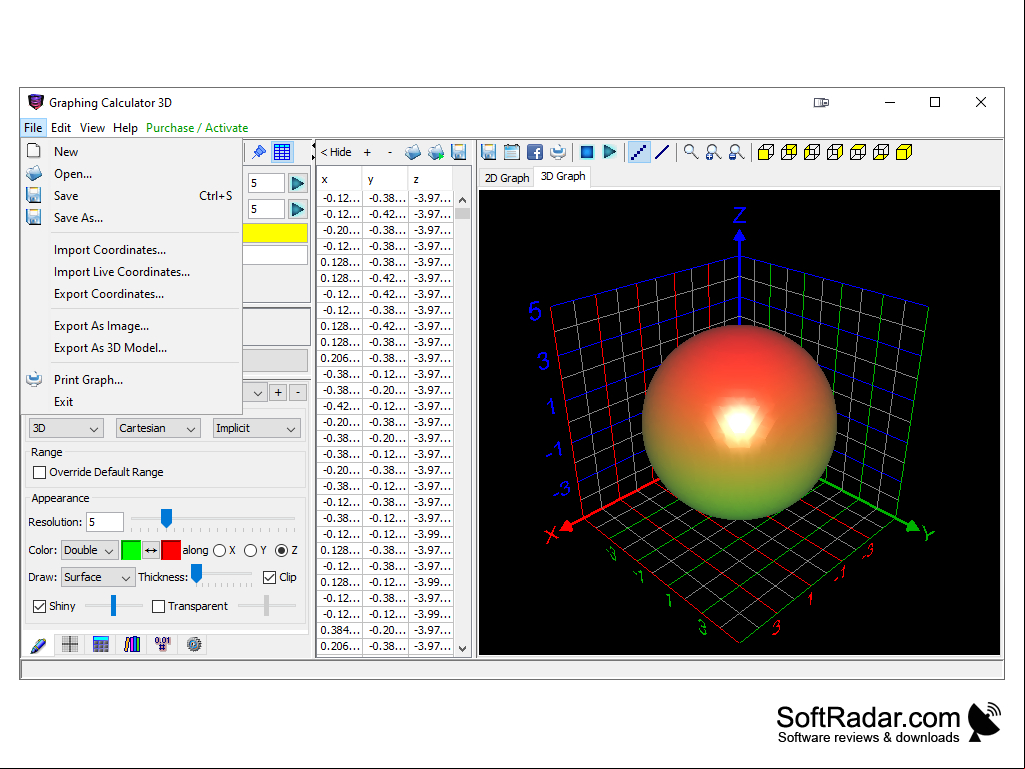Expand the dropdown arrow left of the plus button
1025x769 pixels.
(x=258, y=393)
